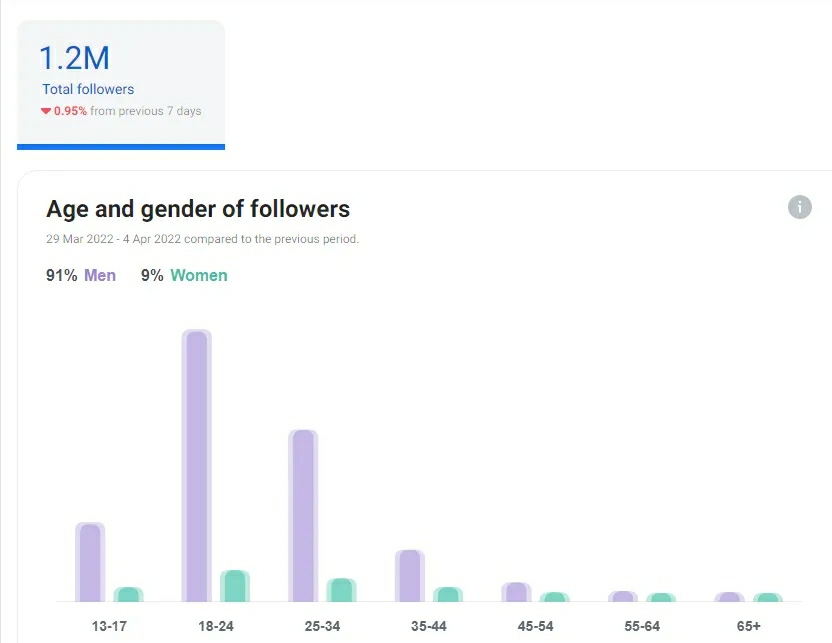Click the men bar for 13-17

[90, 562]
